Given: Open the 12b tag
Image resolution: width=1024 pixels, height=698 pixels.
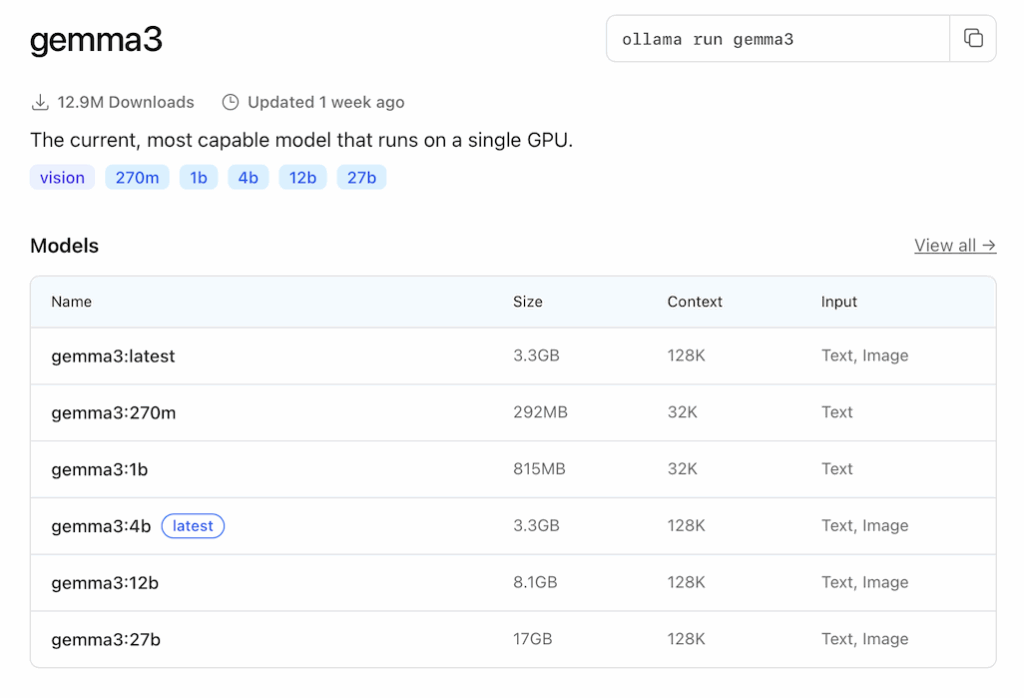Looking at the screenshot, I should click(302, 178).
